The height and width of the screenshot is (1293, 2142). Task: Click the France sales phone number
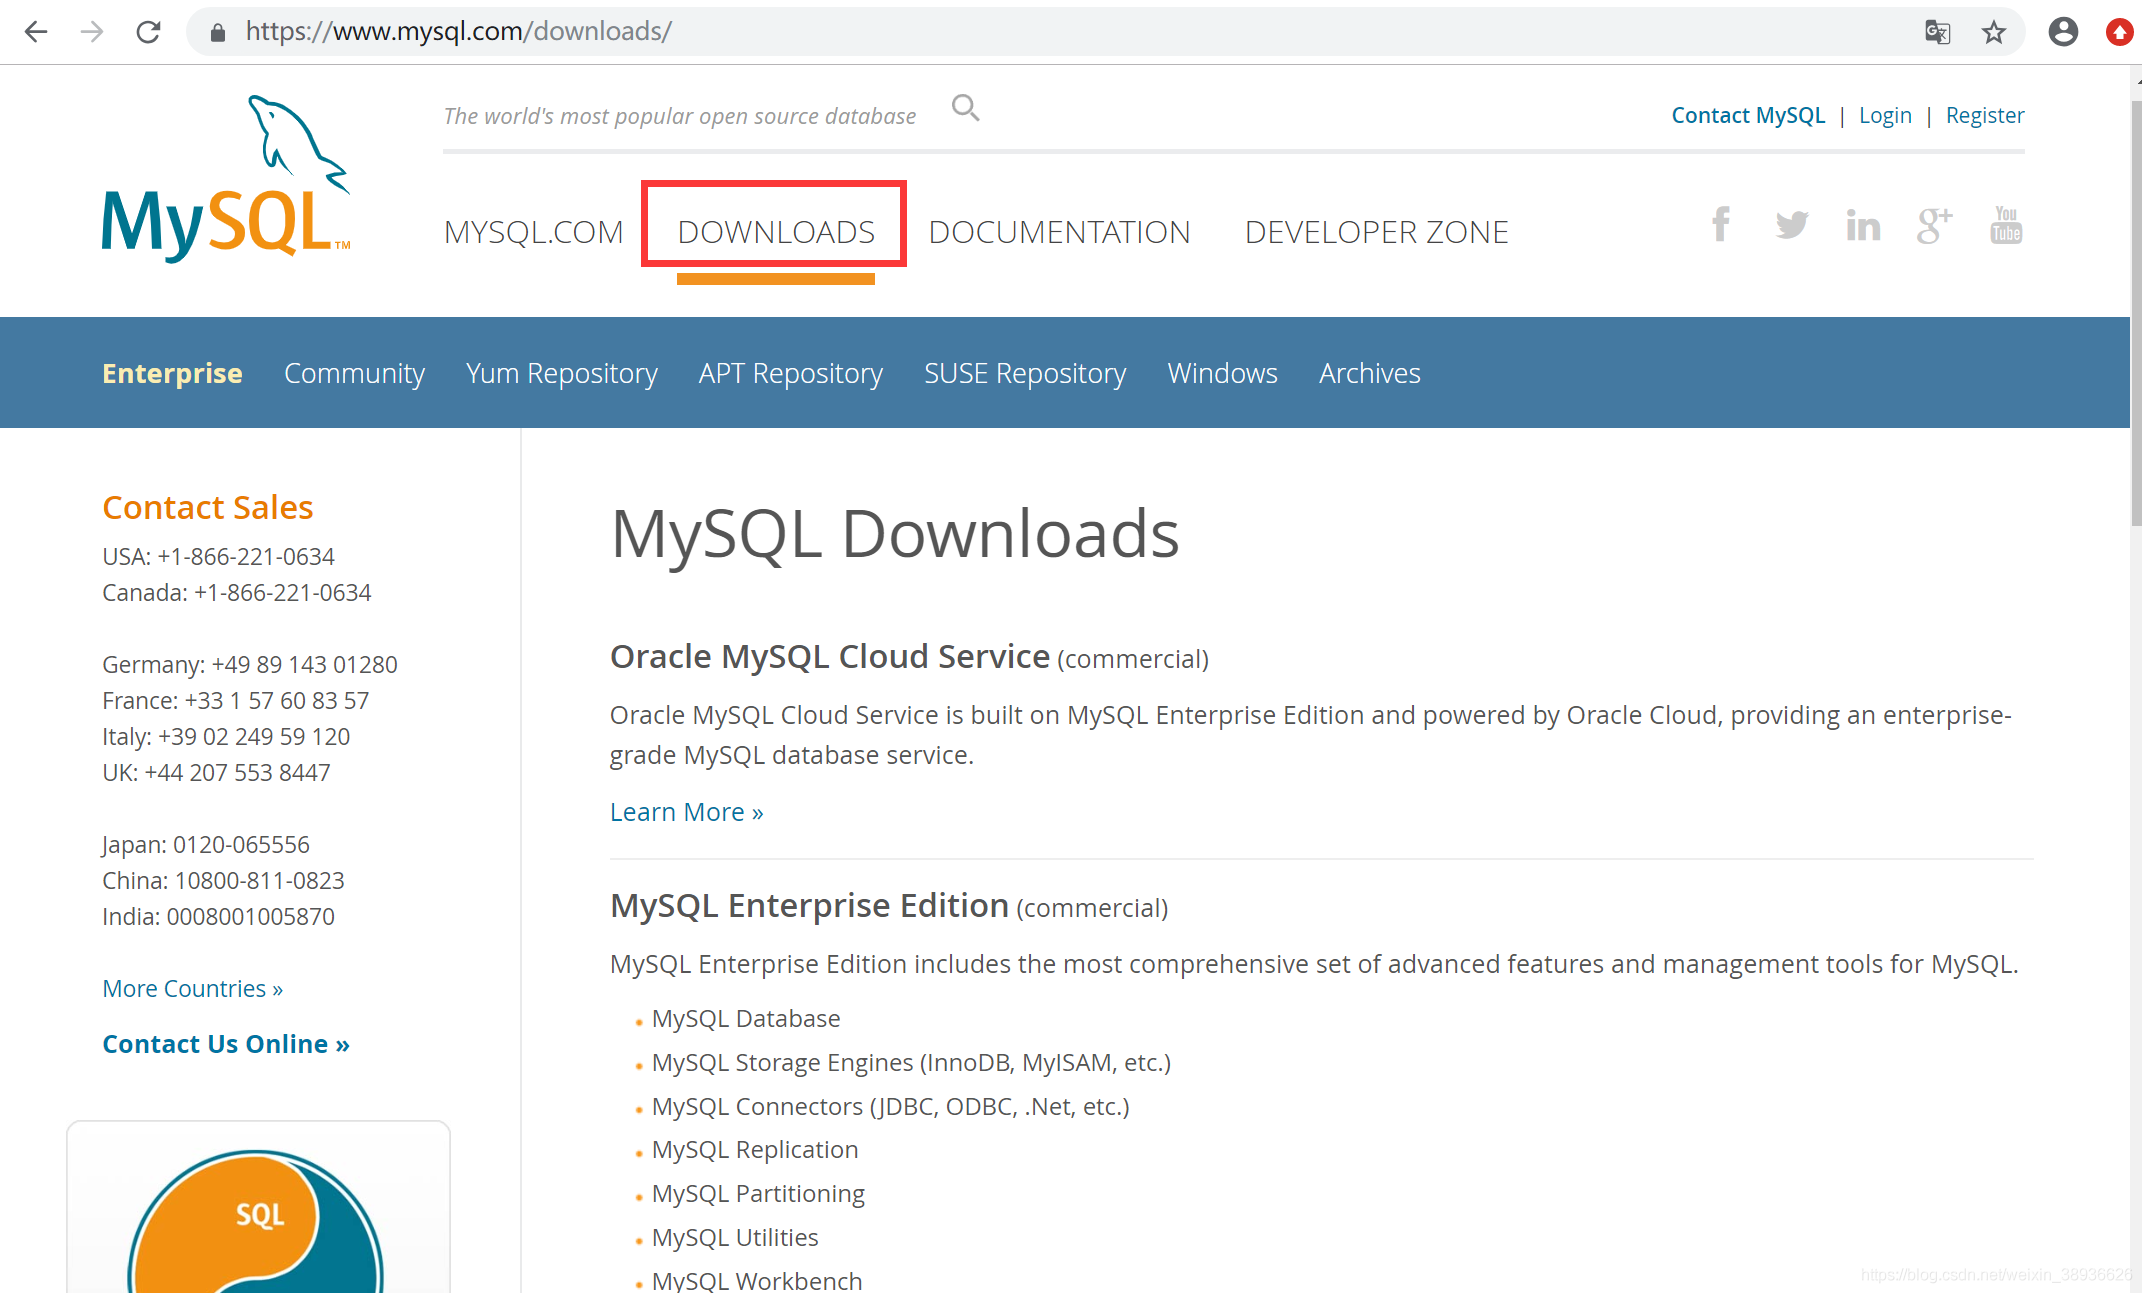tap(277, 700)
